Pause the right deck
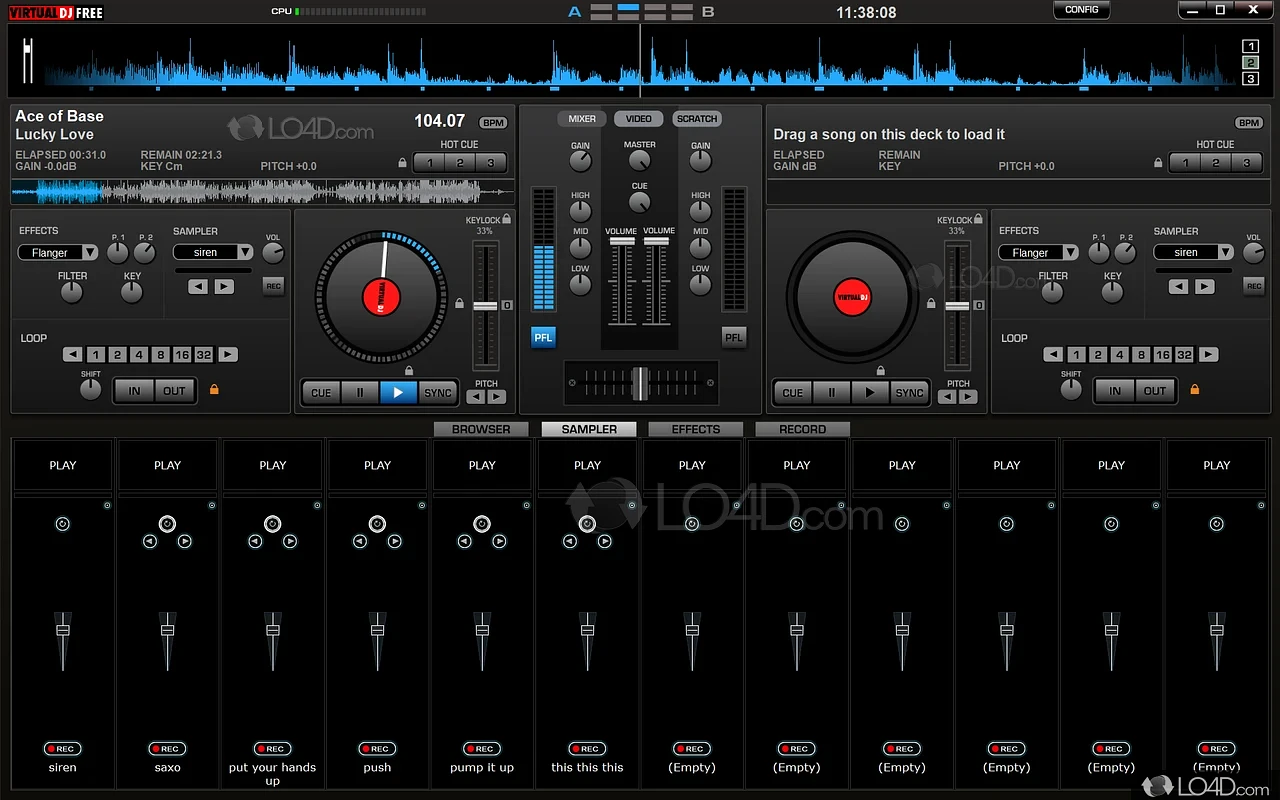Screen dimensions: 1280x800 (x=831, y=393)
